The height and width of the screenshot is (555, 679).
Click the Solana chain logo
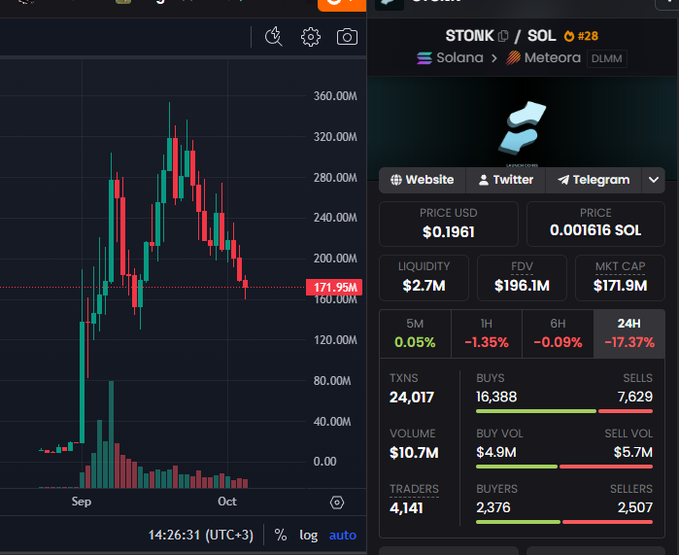pyautogui.click(x=424, y=58)
